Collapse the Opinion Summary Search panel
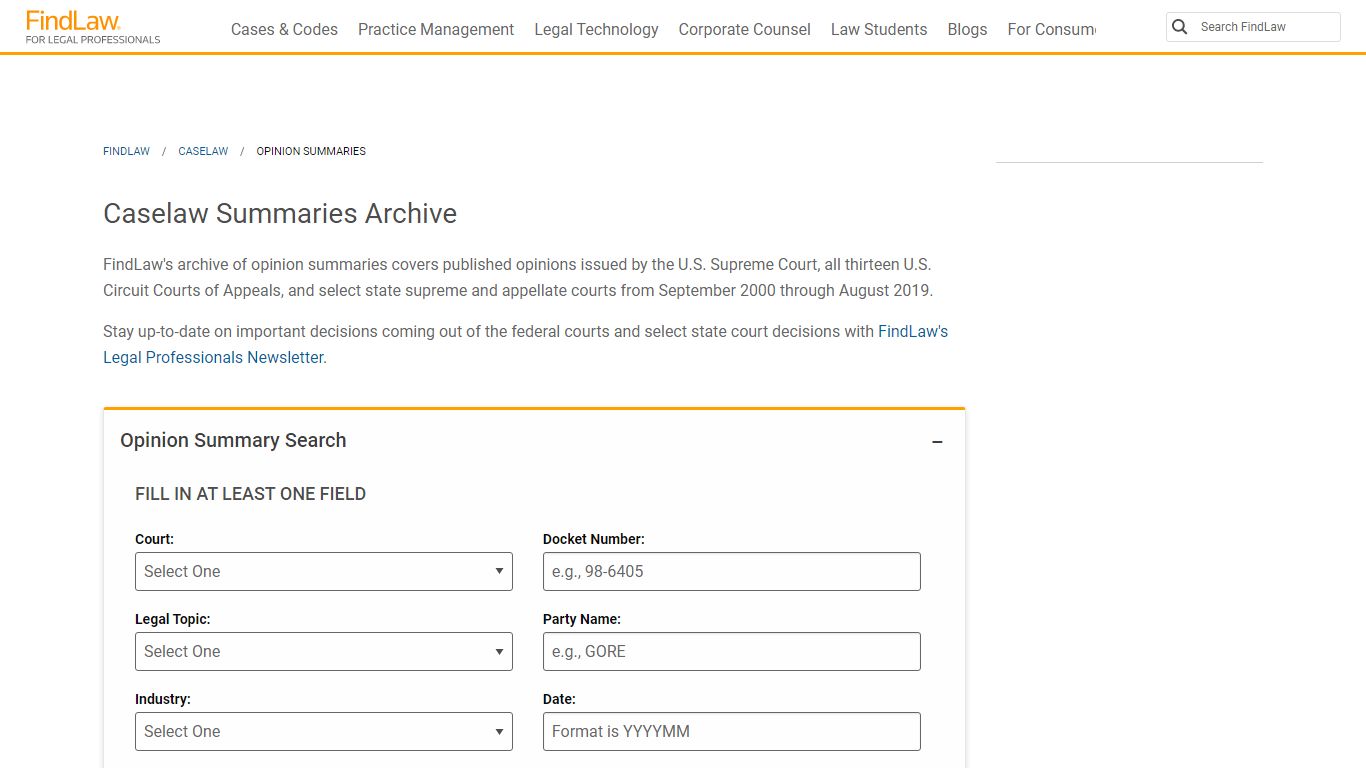The image size is (1366, 768). (x=937, y=442)
